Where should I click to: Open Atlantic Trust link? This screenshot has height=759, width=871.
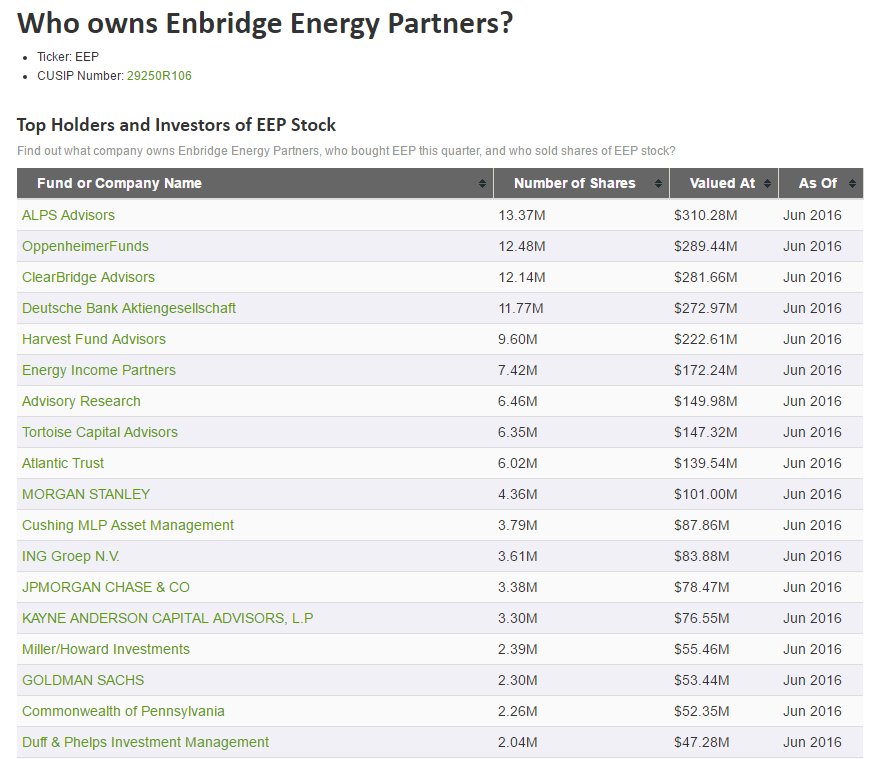63,463
